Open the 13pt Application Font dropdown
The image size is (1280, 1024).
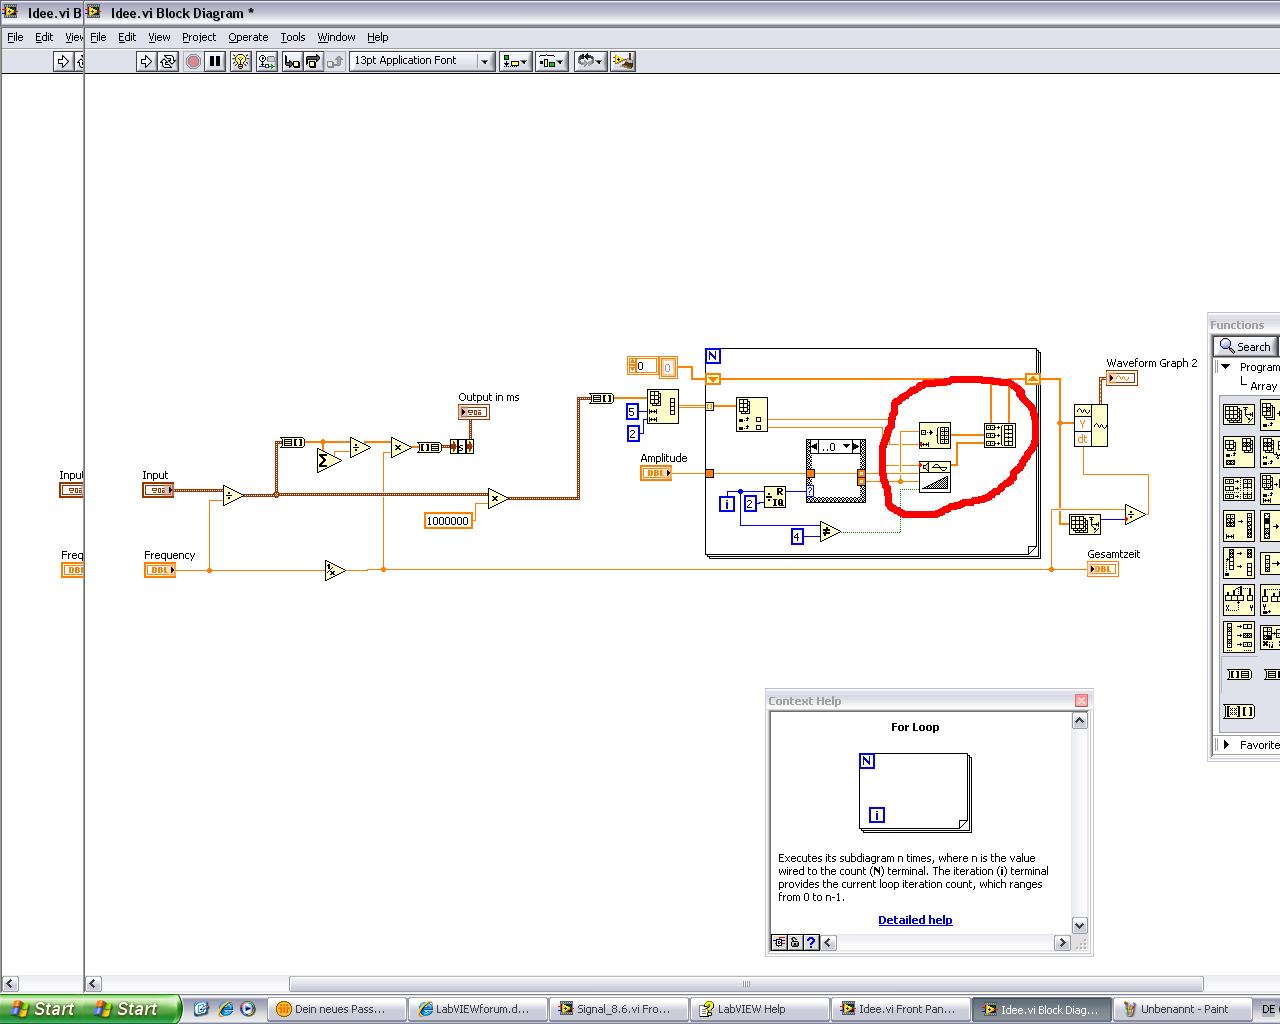[x=421, y=61]
